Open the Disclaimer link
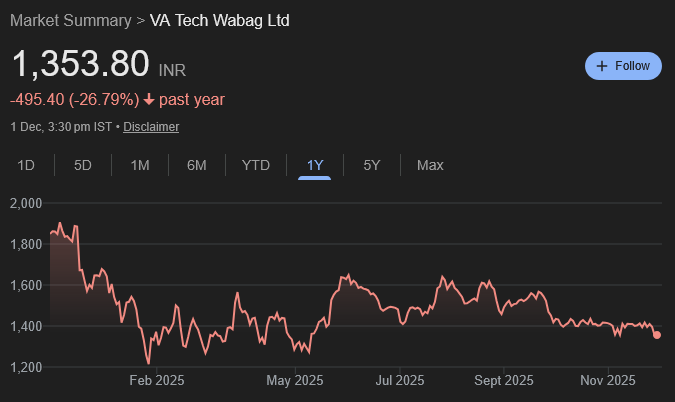The width and height of the screenshot is (675, 402). [x=151, y=127]
